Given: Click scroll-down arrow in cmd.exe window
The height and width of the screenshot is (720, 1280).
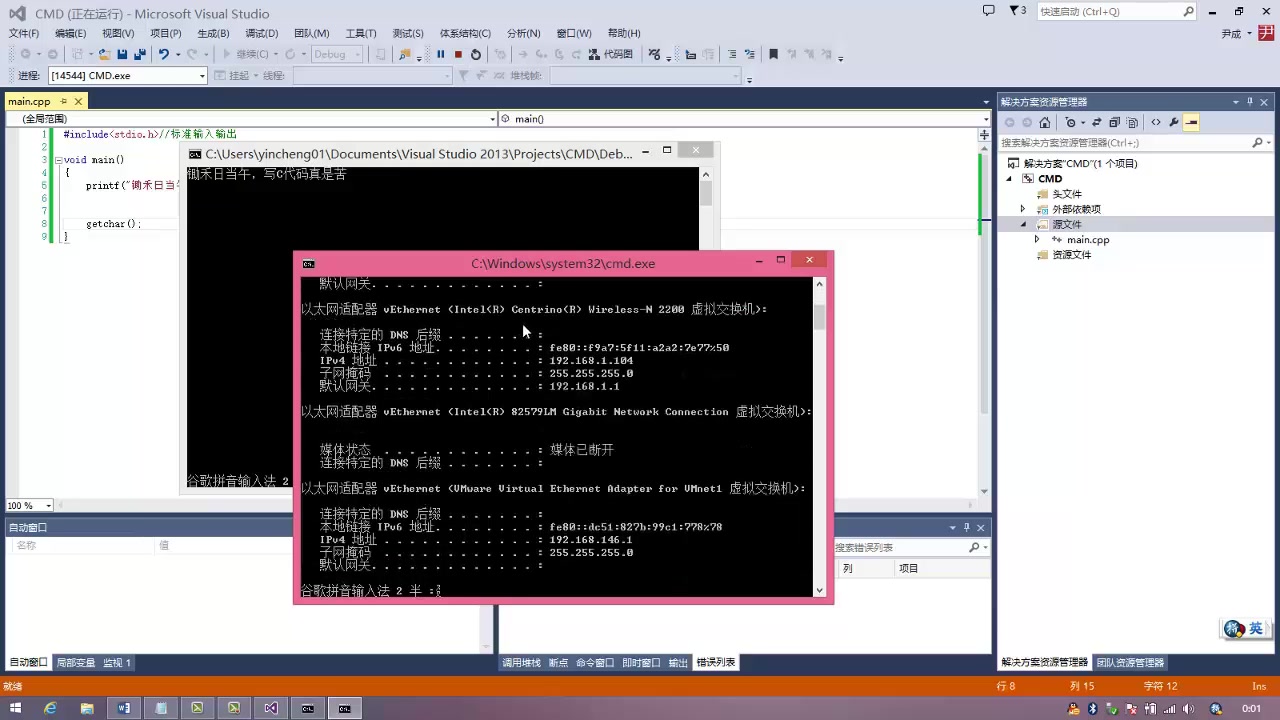Looking at the screenshot, I should point(820,591).
